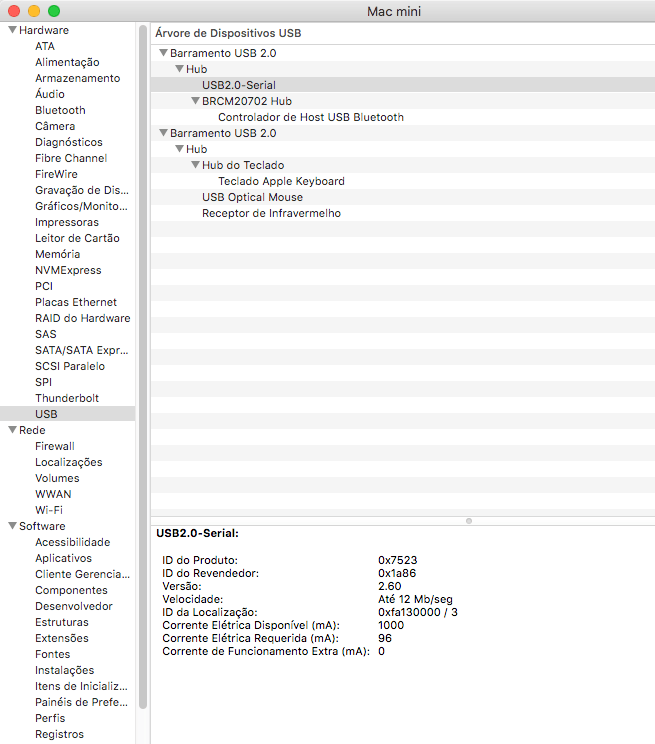
Task: Open RAID do Hardware sidebar item
Action: click(x=83, y=318)
